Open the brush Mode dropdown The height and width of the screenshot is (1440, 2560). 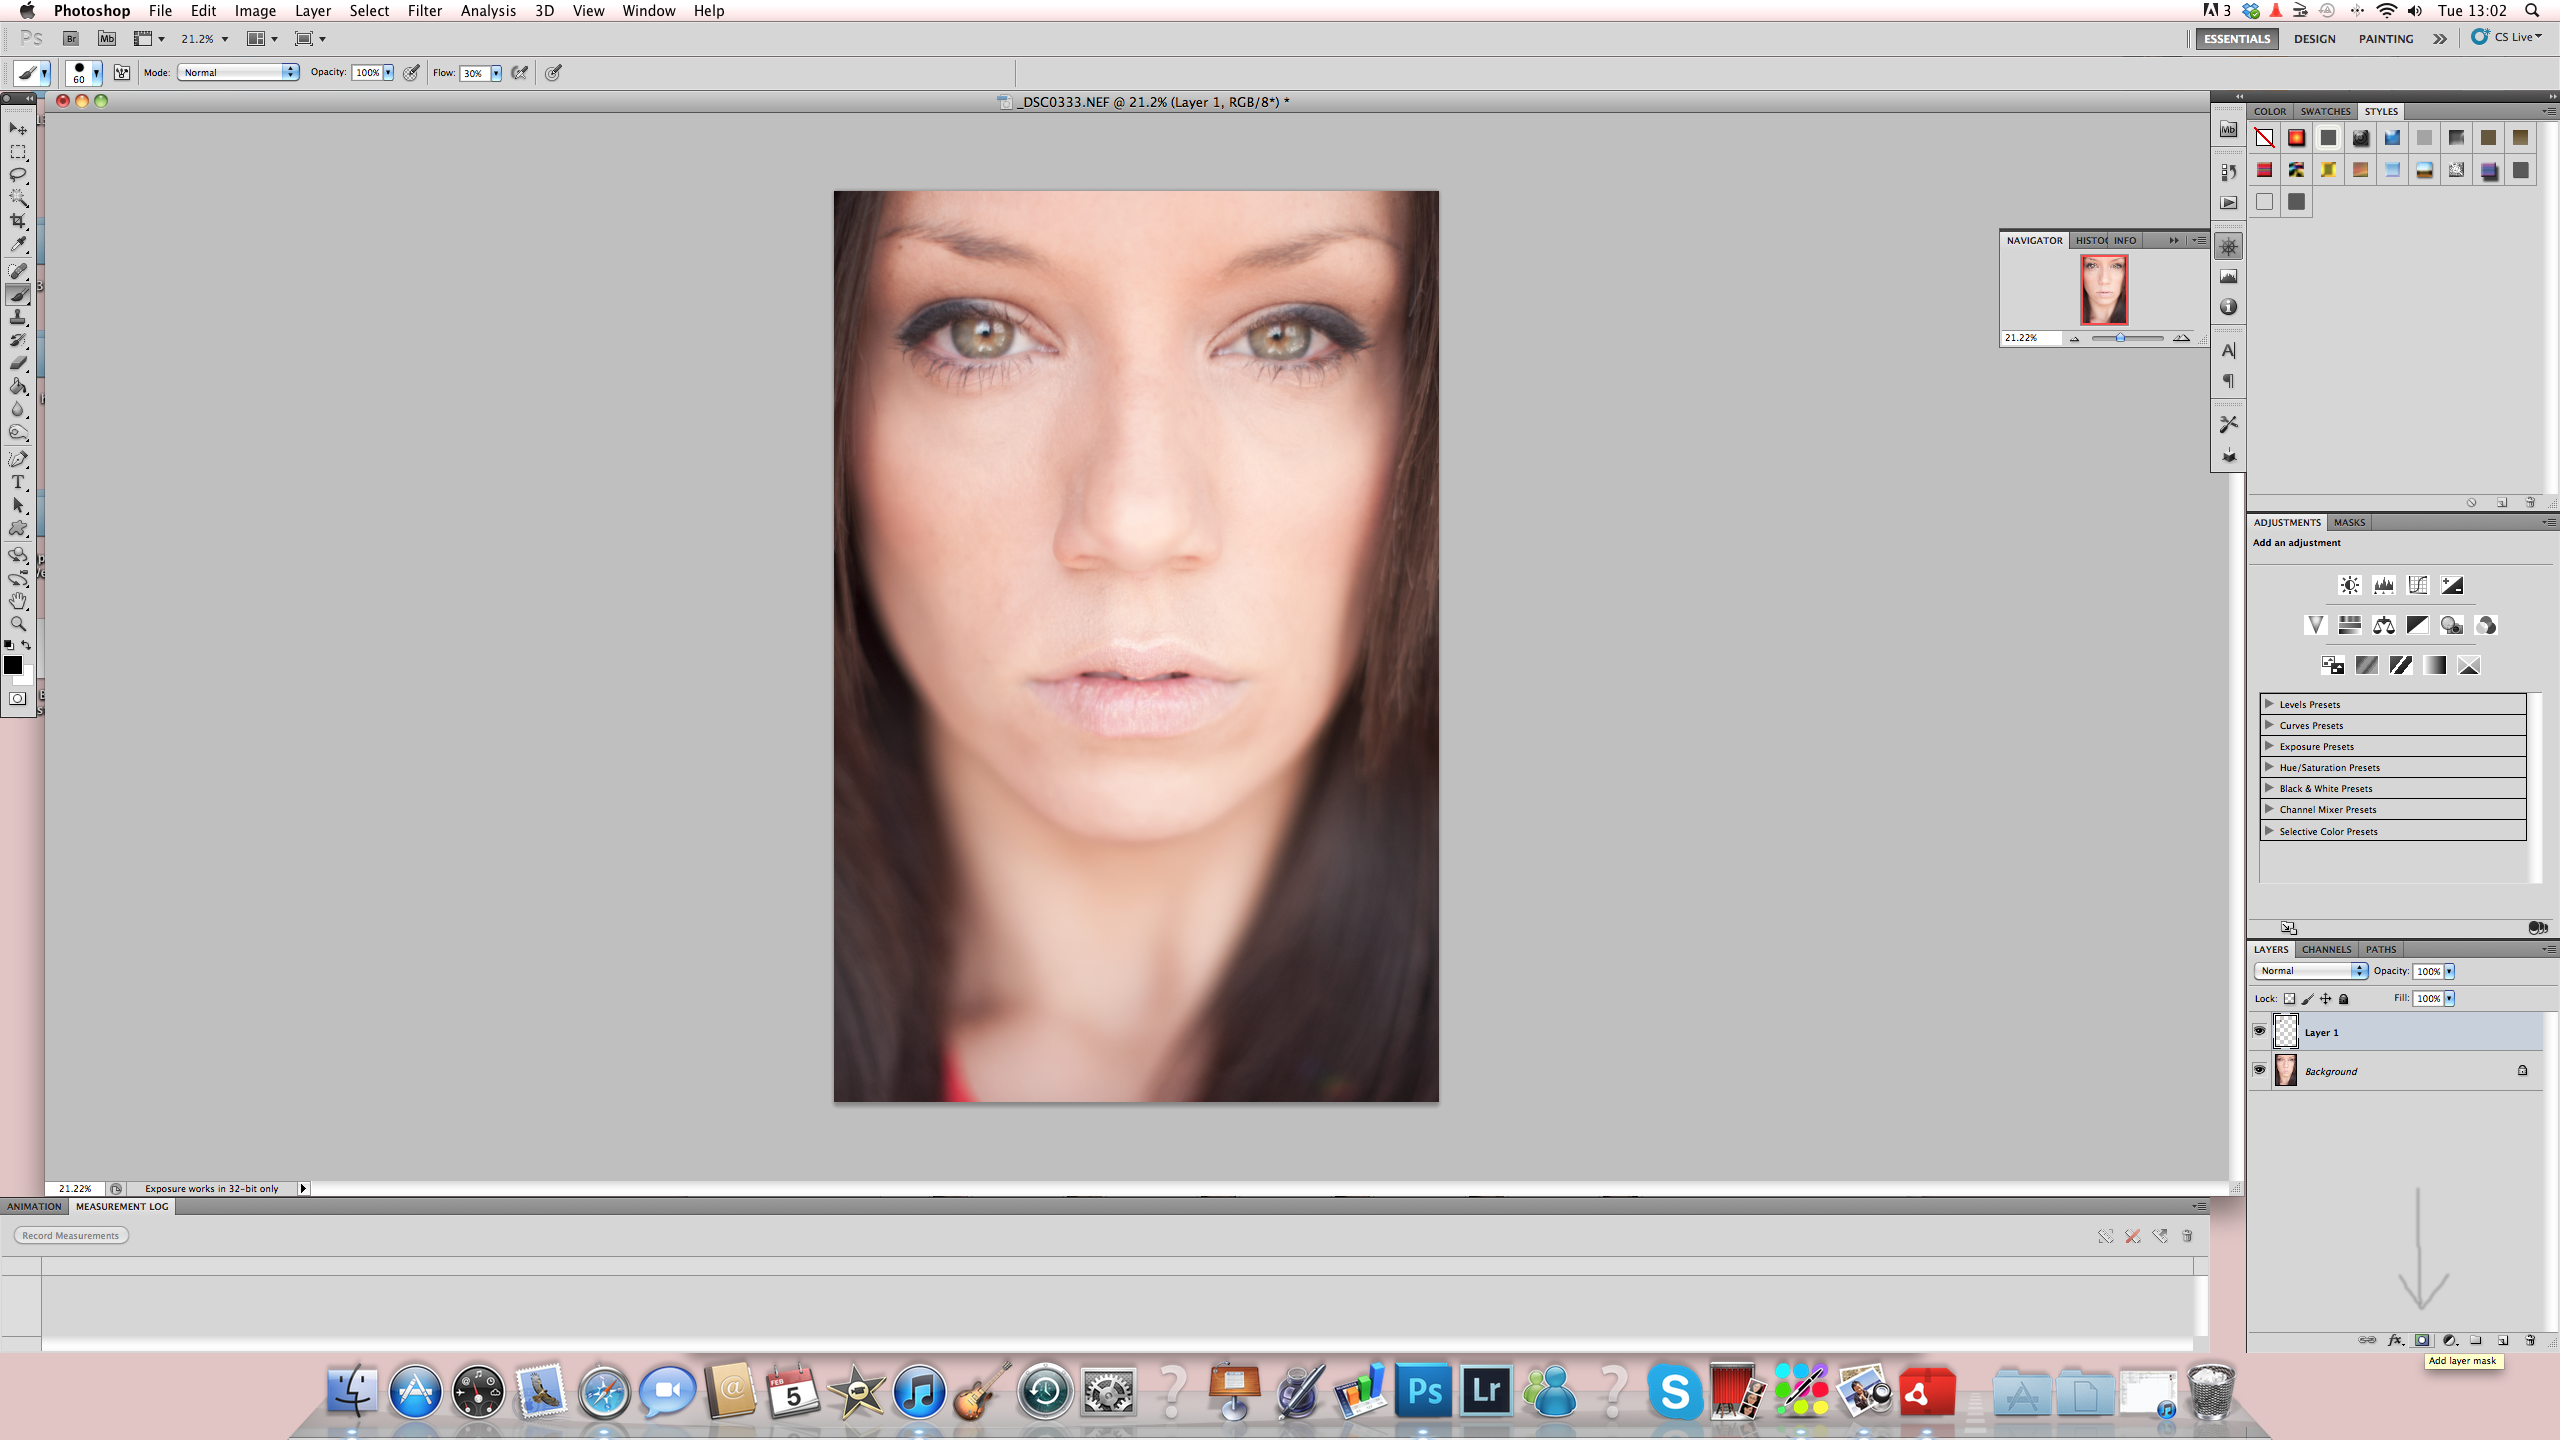point(238,72)
